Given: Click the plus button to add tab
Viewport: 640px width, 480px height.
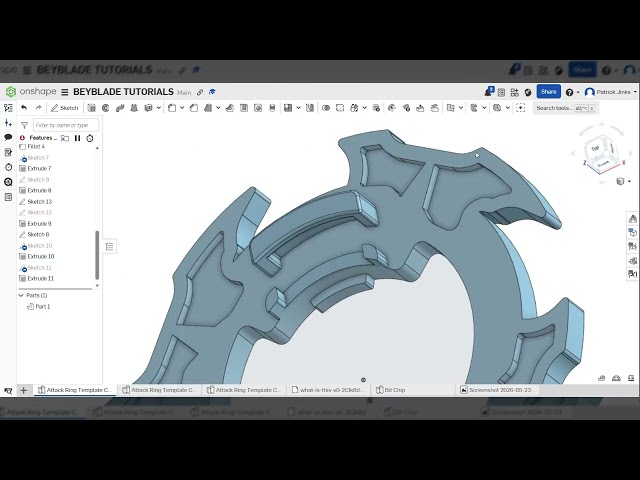Looking at the screenshot, I should point(24,390).
